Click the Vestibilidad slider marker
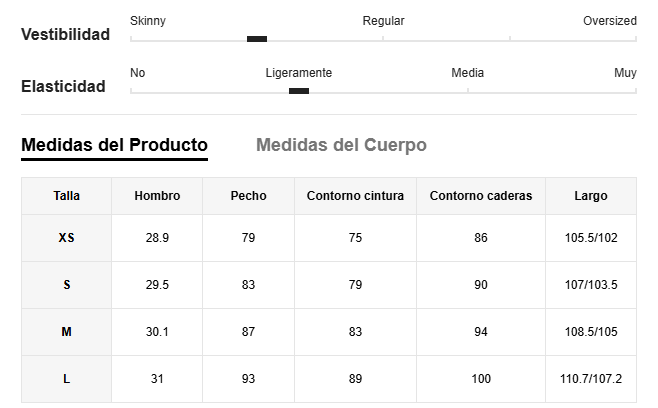658x408 pixels. coord(257,39)
